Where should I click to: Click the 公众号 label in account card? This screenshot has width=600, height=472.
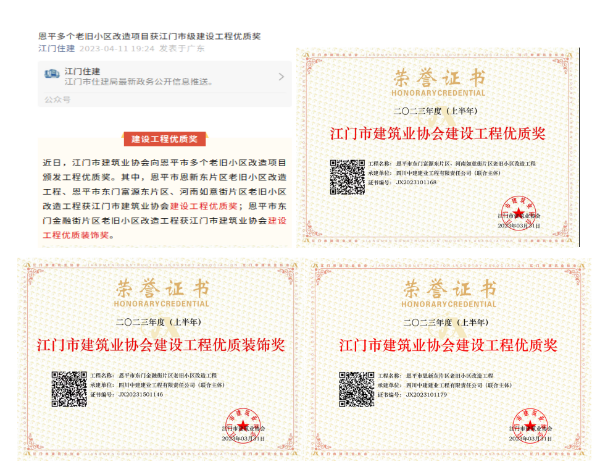click(57, 100)
